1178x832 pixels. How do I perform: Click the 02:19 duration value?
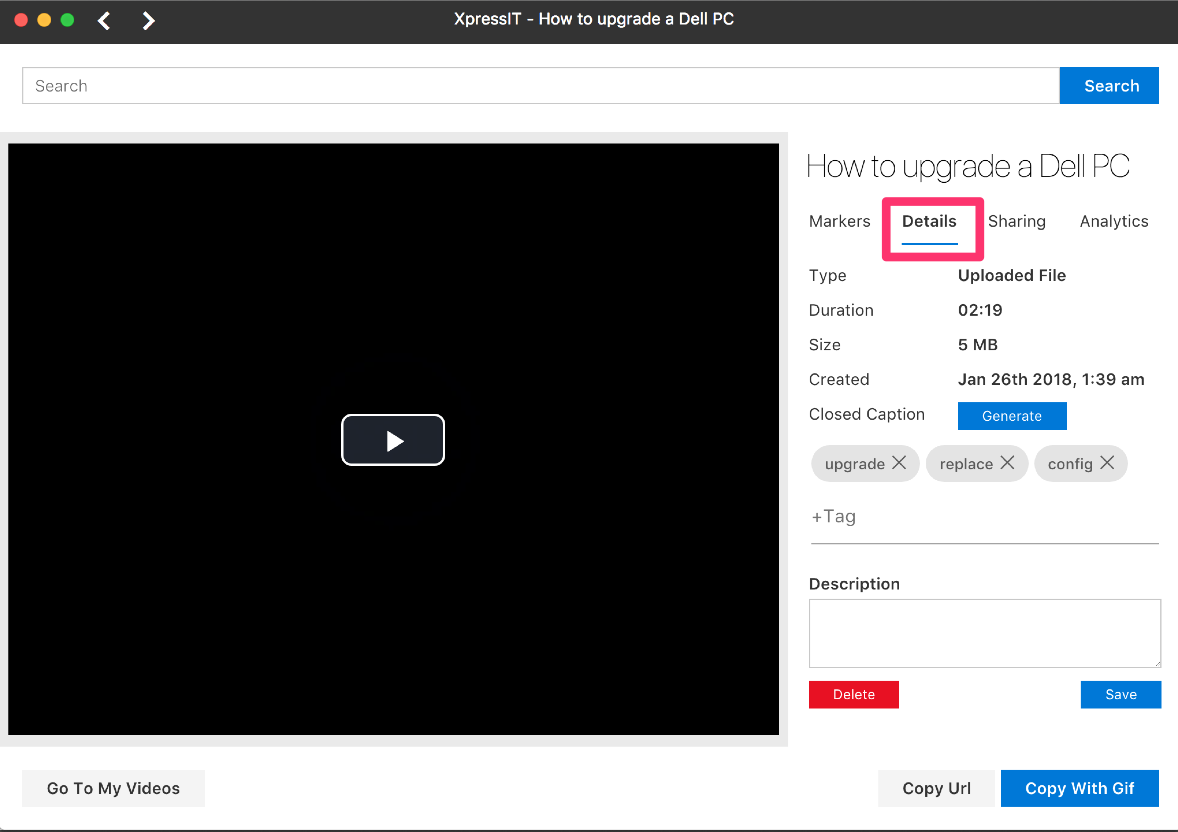coord(980,310)
